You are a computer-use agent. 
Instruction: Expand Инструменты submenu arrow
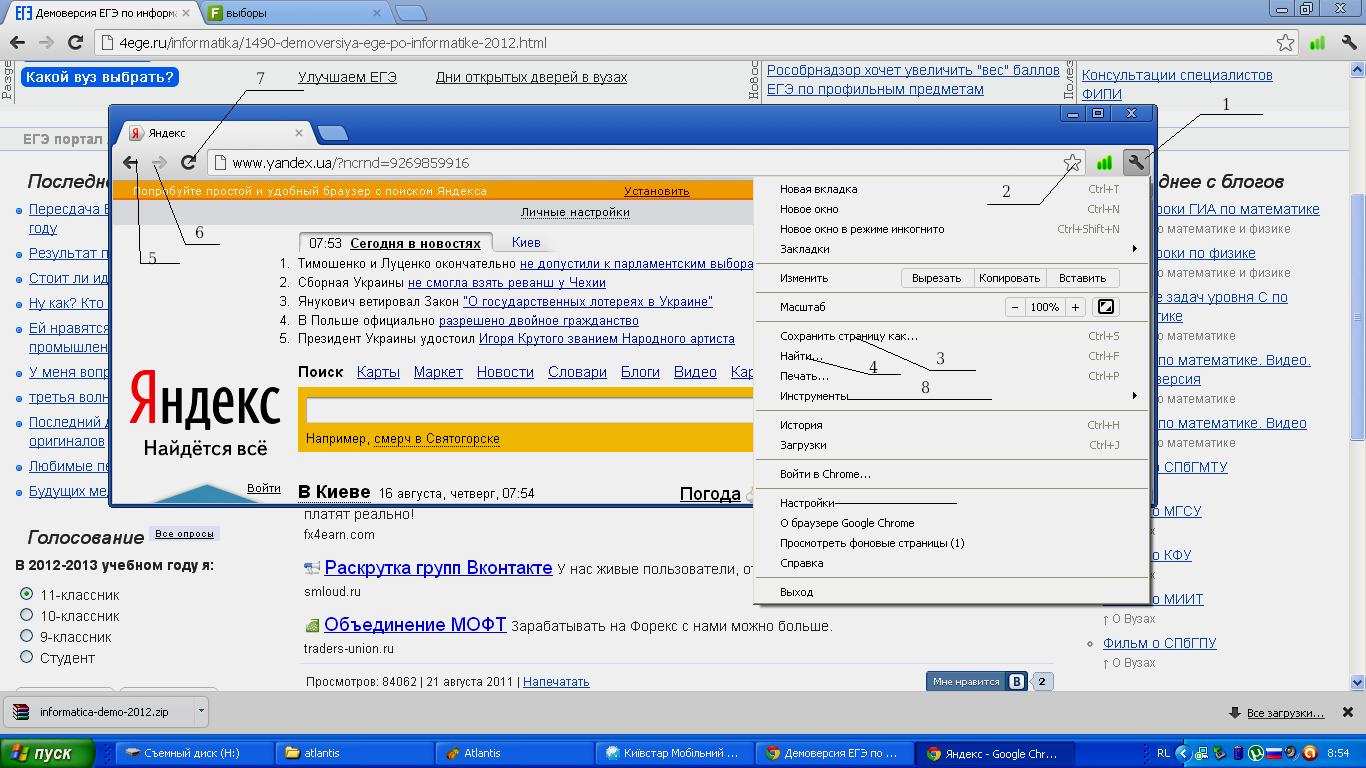(1134, 396)
